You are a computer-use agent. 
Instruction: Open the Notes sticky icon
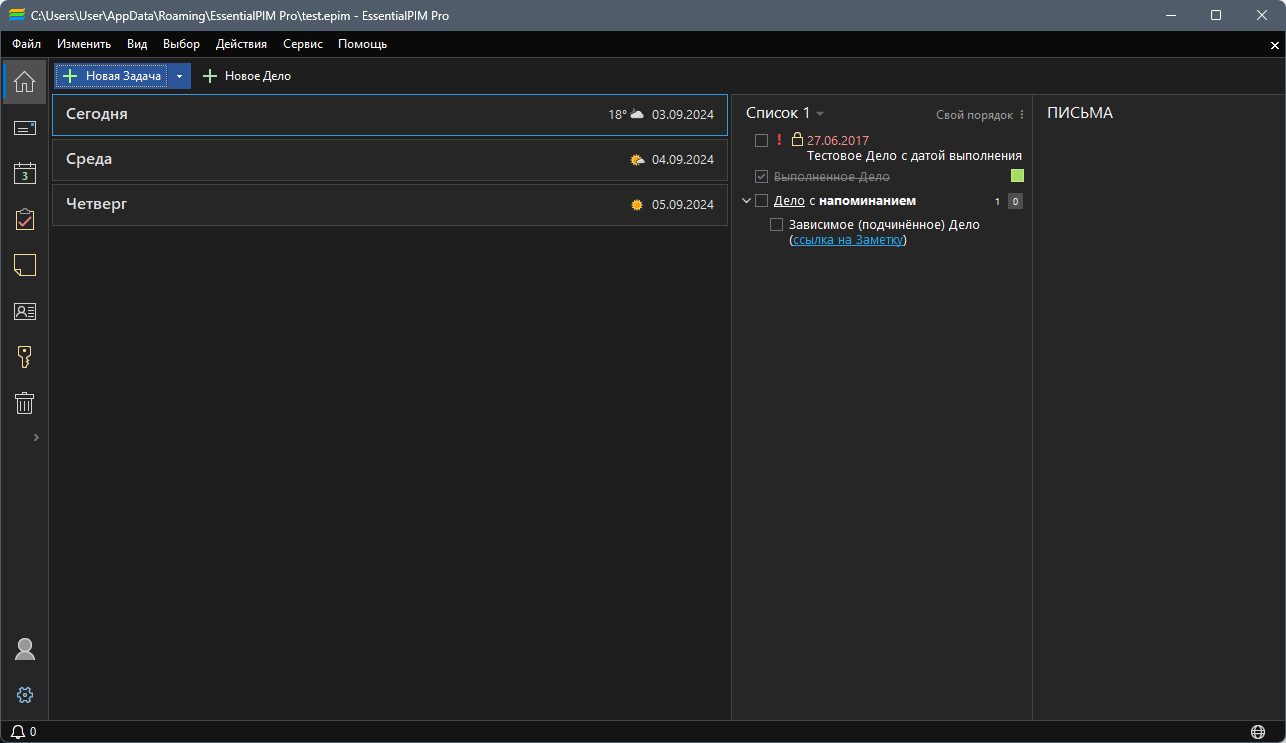[x=25, y=265]
